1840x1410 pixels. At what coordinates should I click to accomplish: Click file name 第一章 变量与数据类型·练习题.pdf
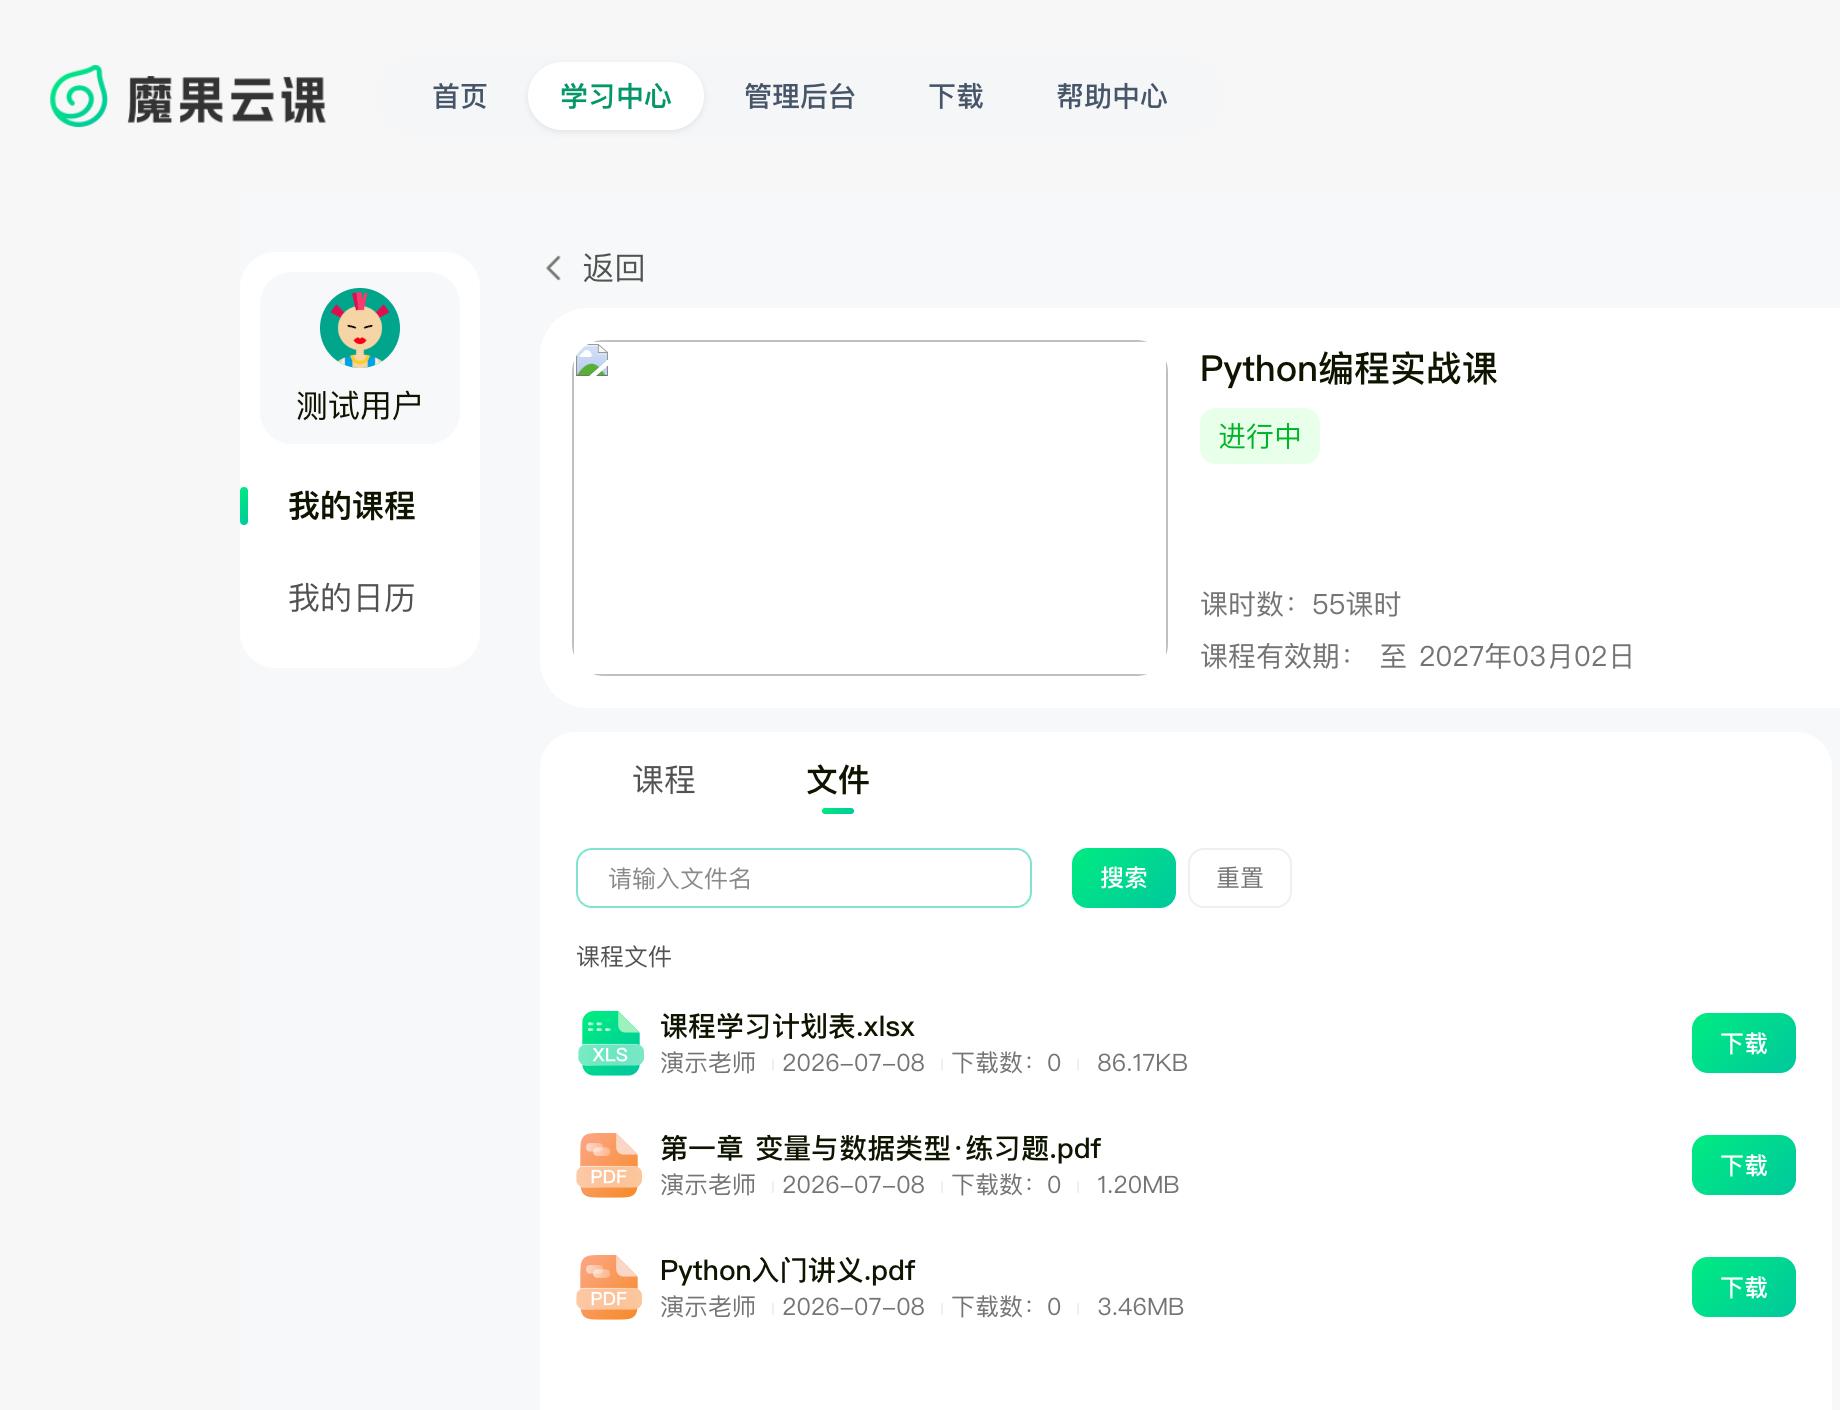tap(880, 1149)
